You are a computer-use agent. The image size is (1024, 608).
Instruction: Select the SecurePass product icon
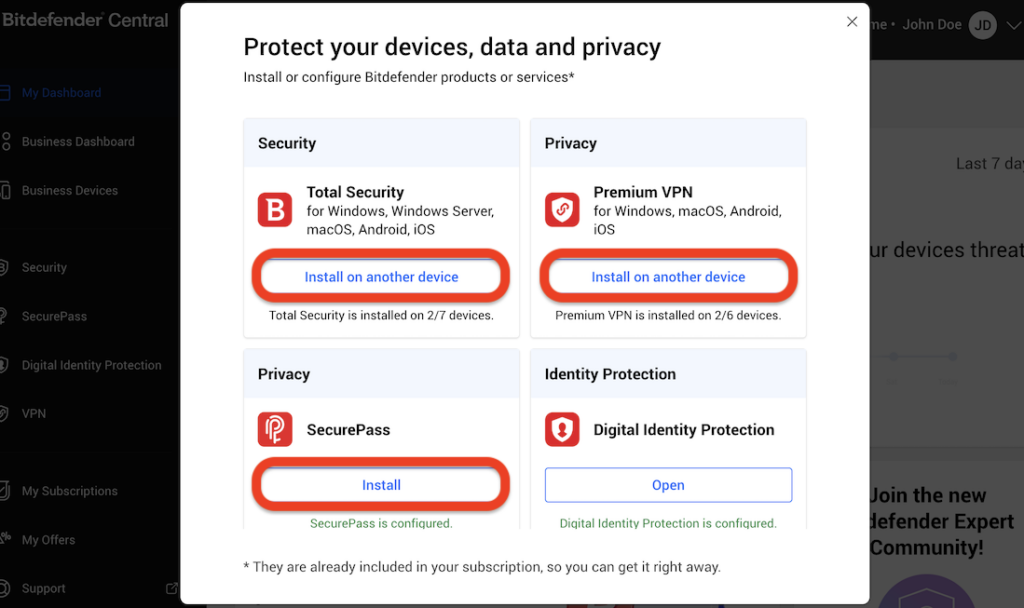pyautogui.click(x=275, y=429)
